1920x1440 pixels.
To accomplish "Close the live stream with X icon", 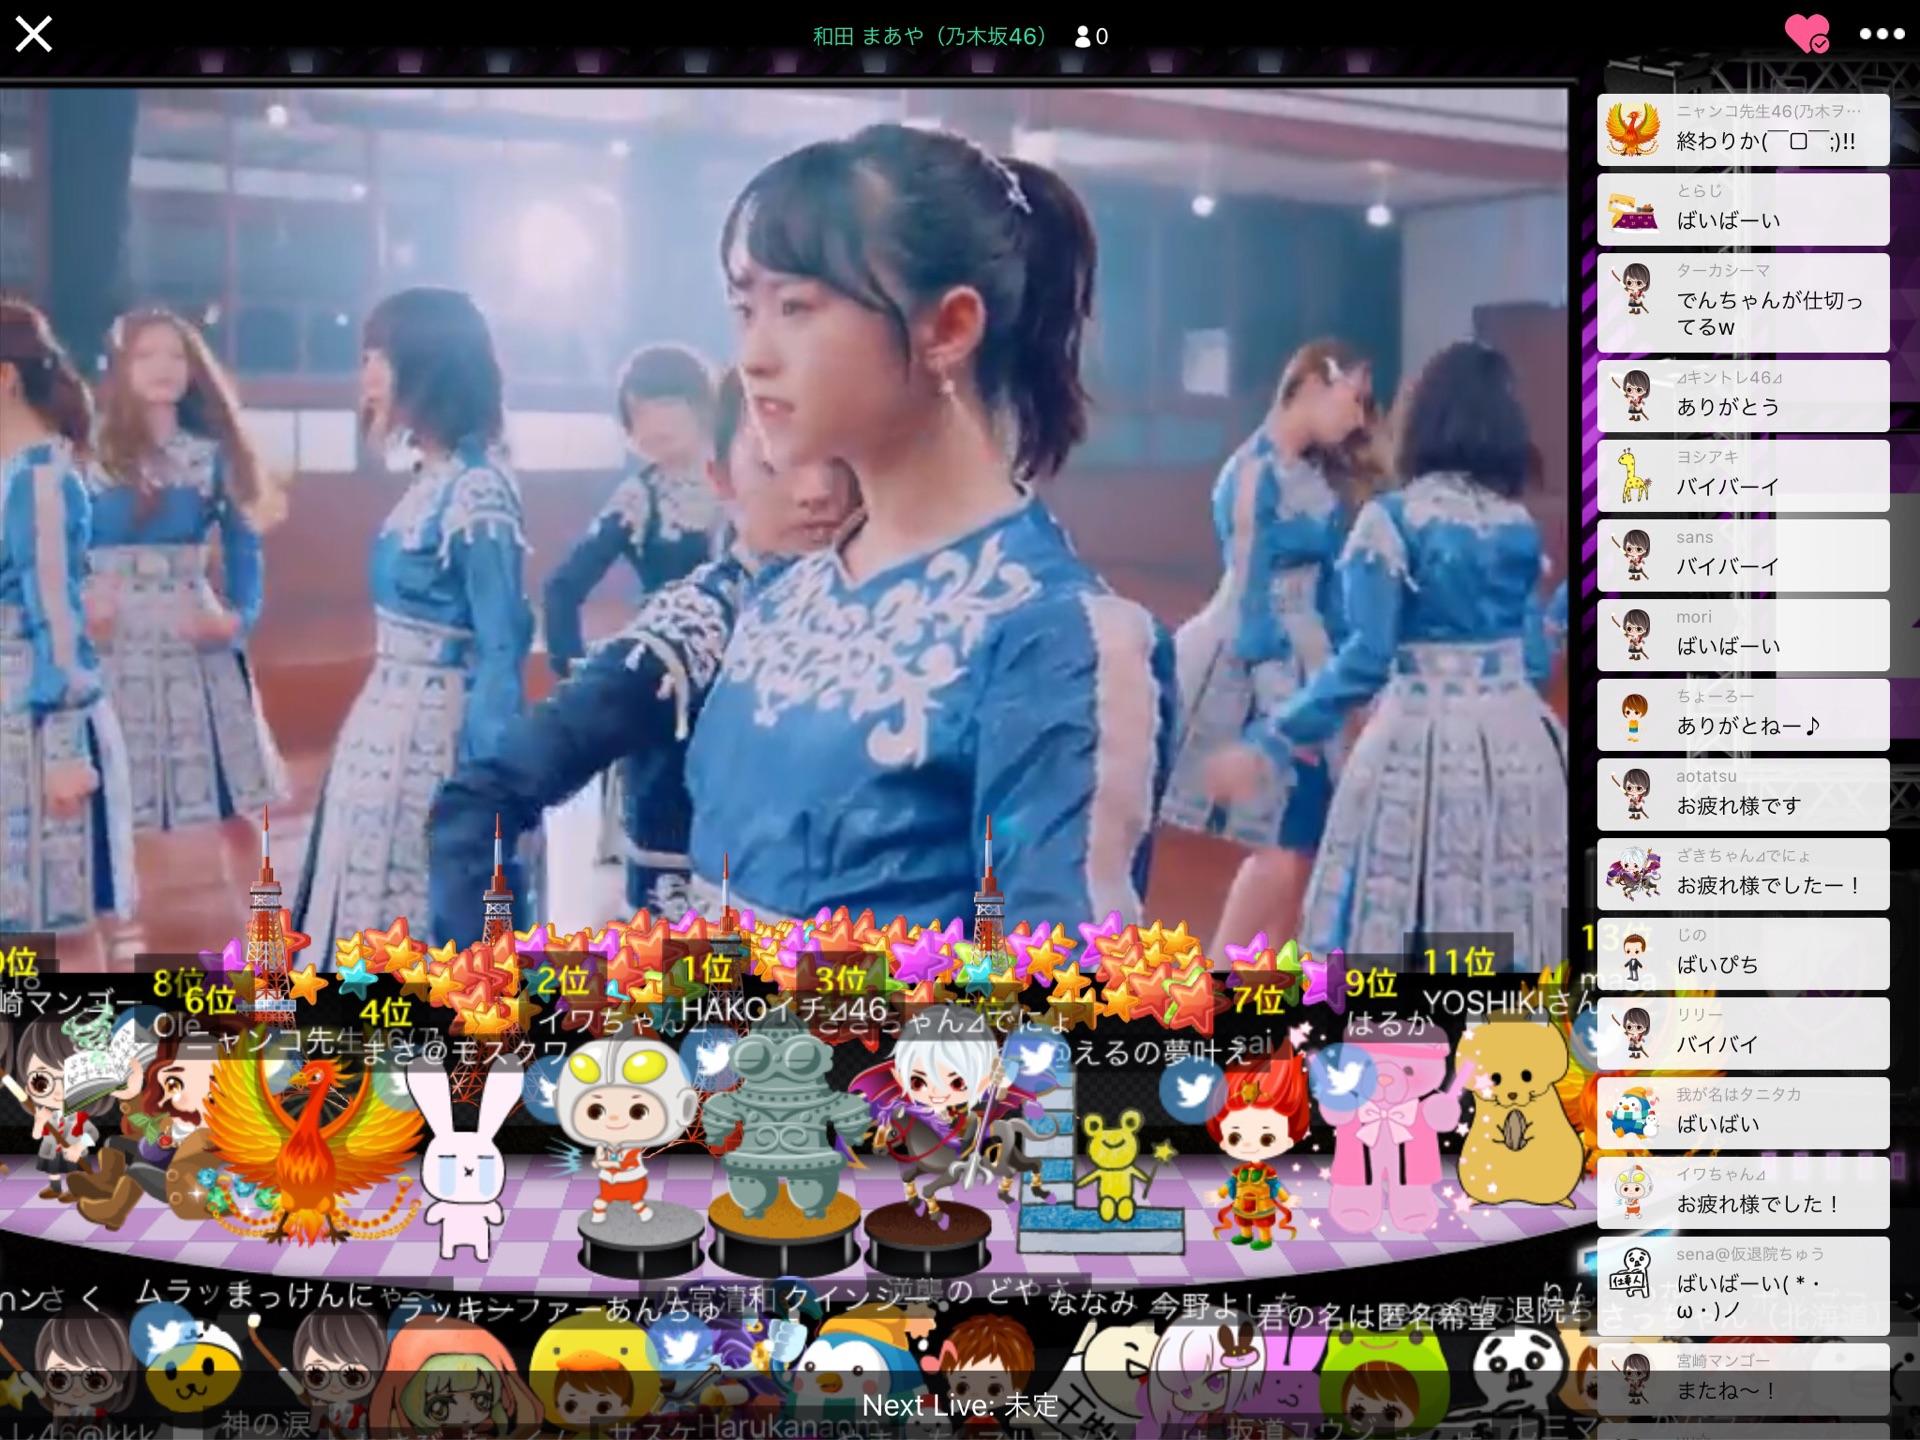I will click(33, 35).
